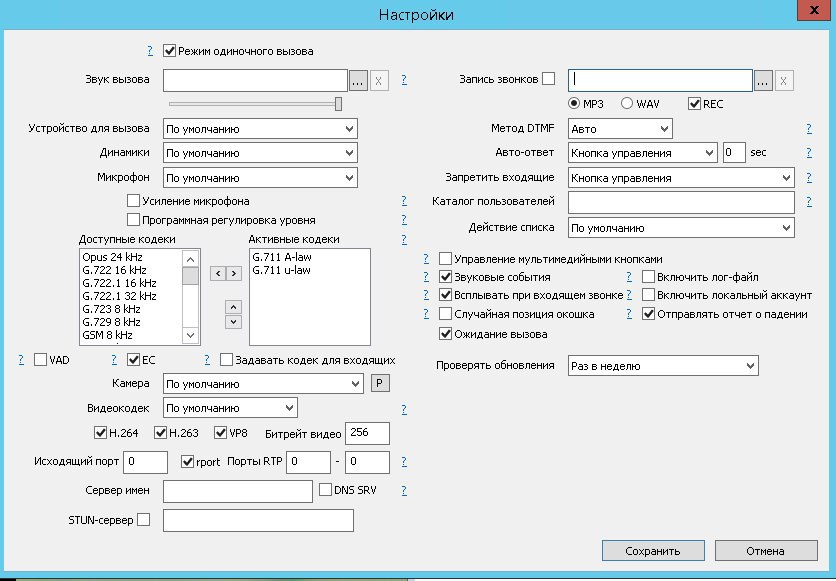Open Камера dropdown
Screen dimensions: 836x581
(263, 384)
